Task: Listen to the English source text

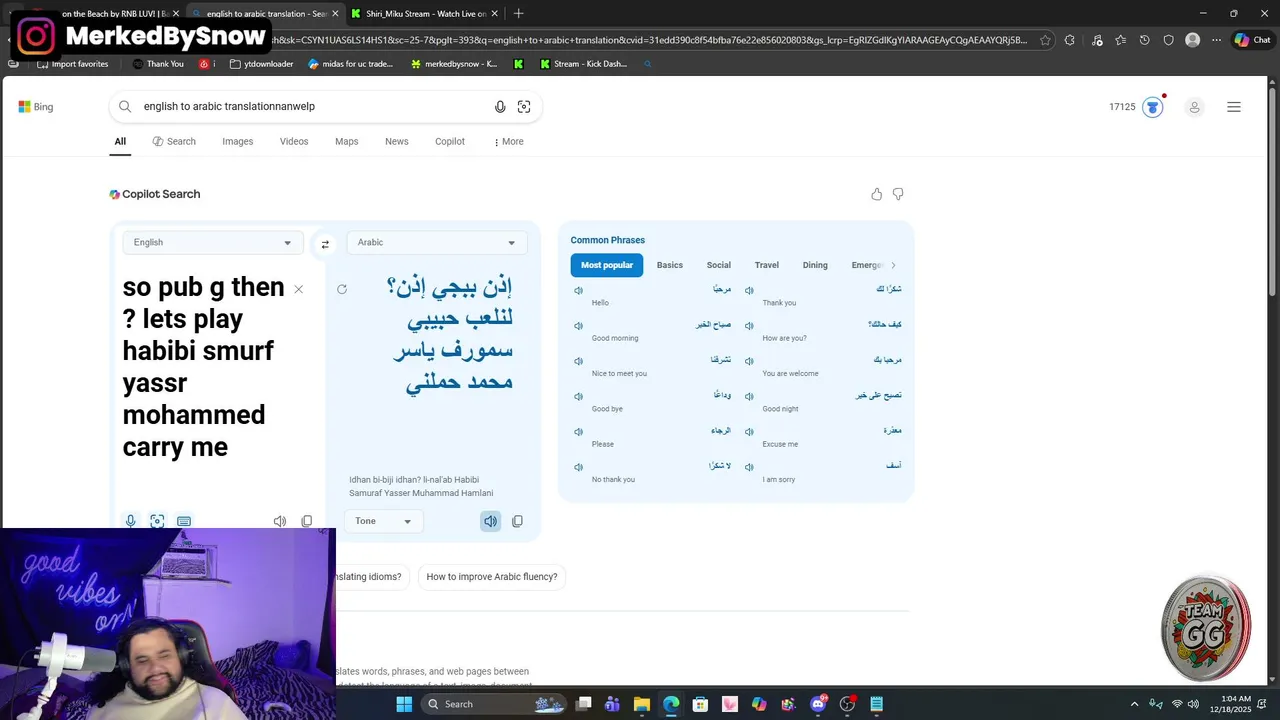Action: 280,521
